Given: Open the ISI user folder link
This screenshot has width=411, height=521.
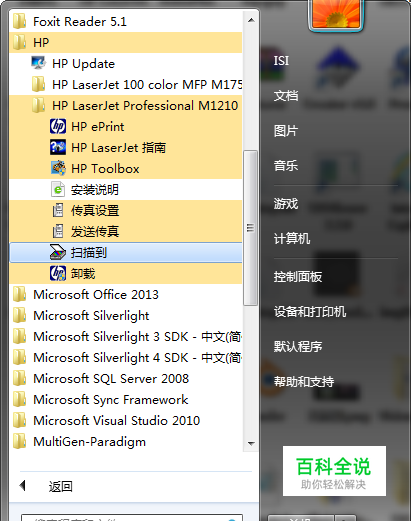Looking at the screenshot, I should tap(281, 61).
